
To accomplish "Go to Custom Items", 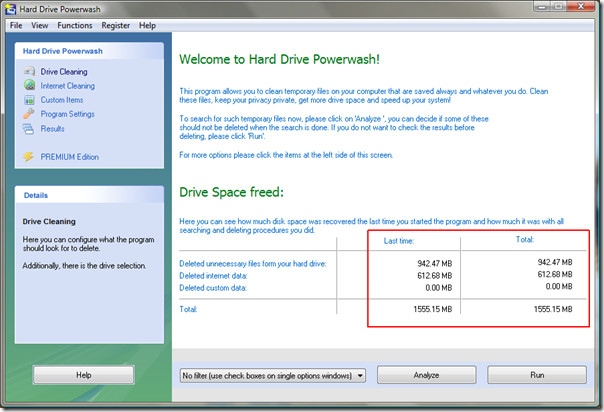I will click(62, 100).
